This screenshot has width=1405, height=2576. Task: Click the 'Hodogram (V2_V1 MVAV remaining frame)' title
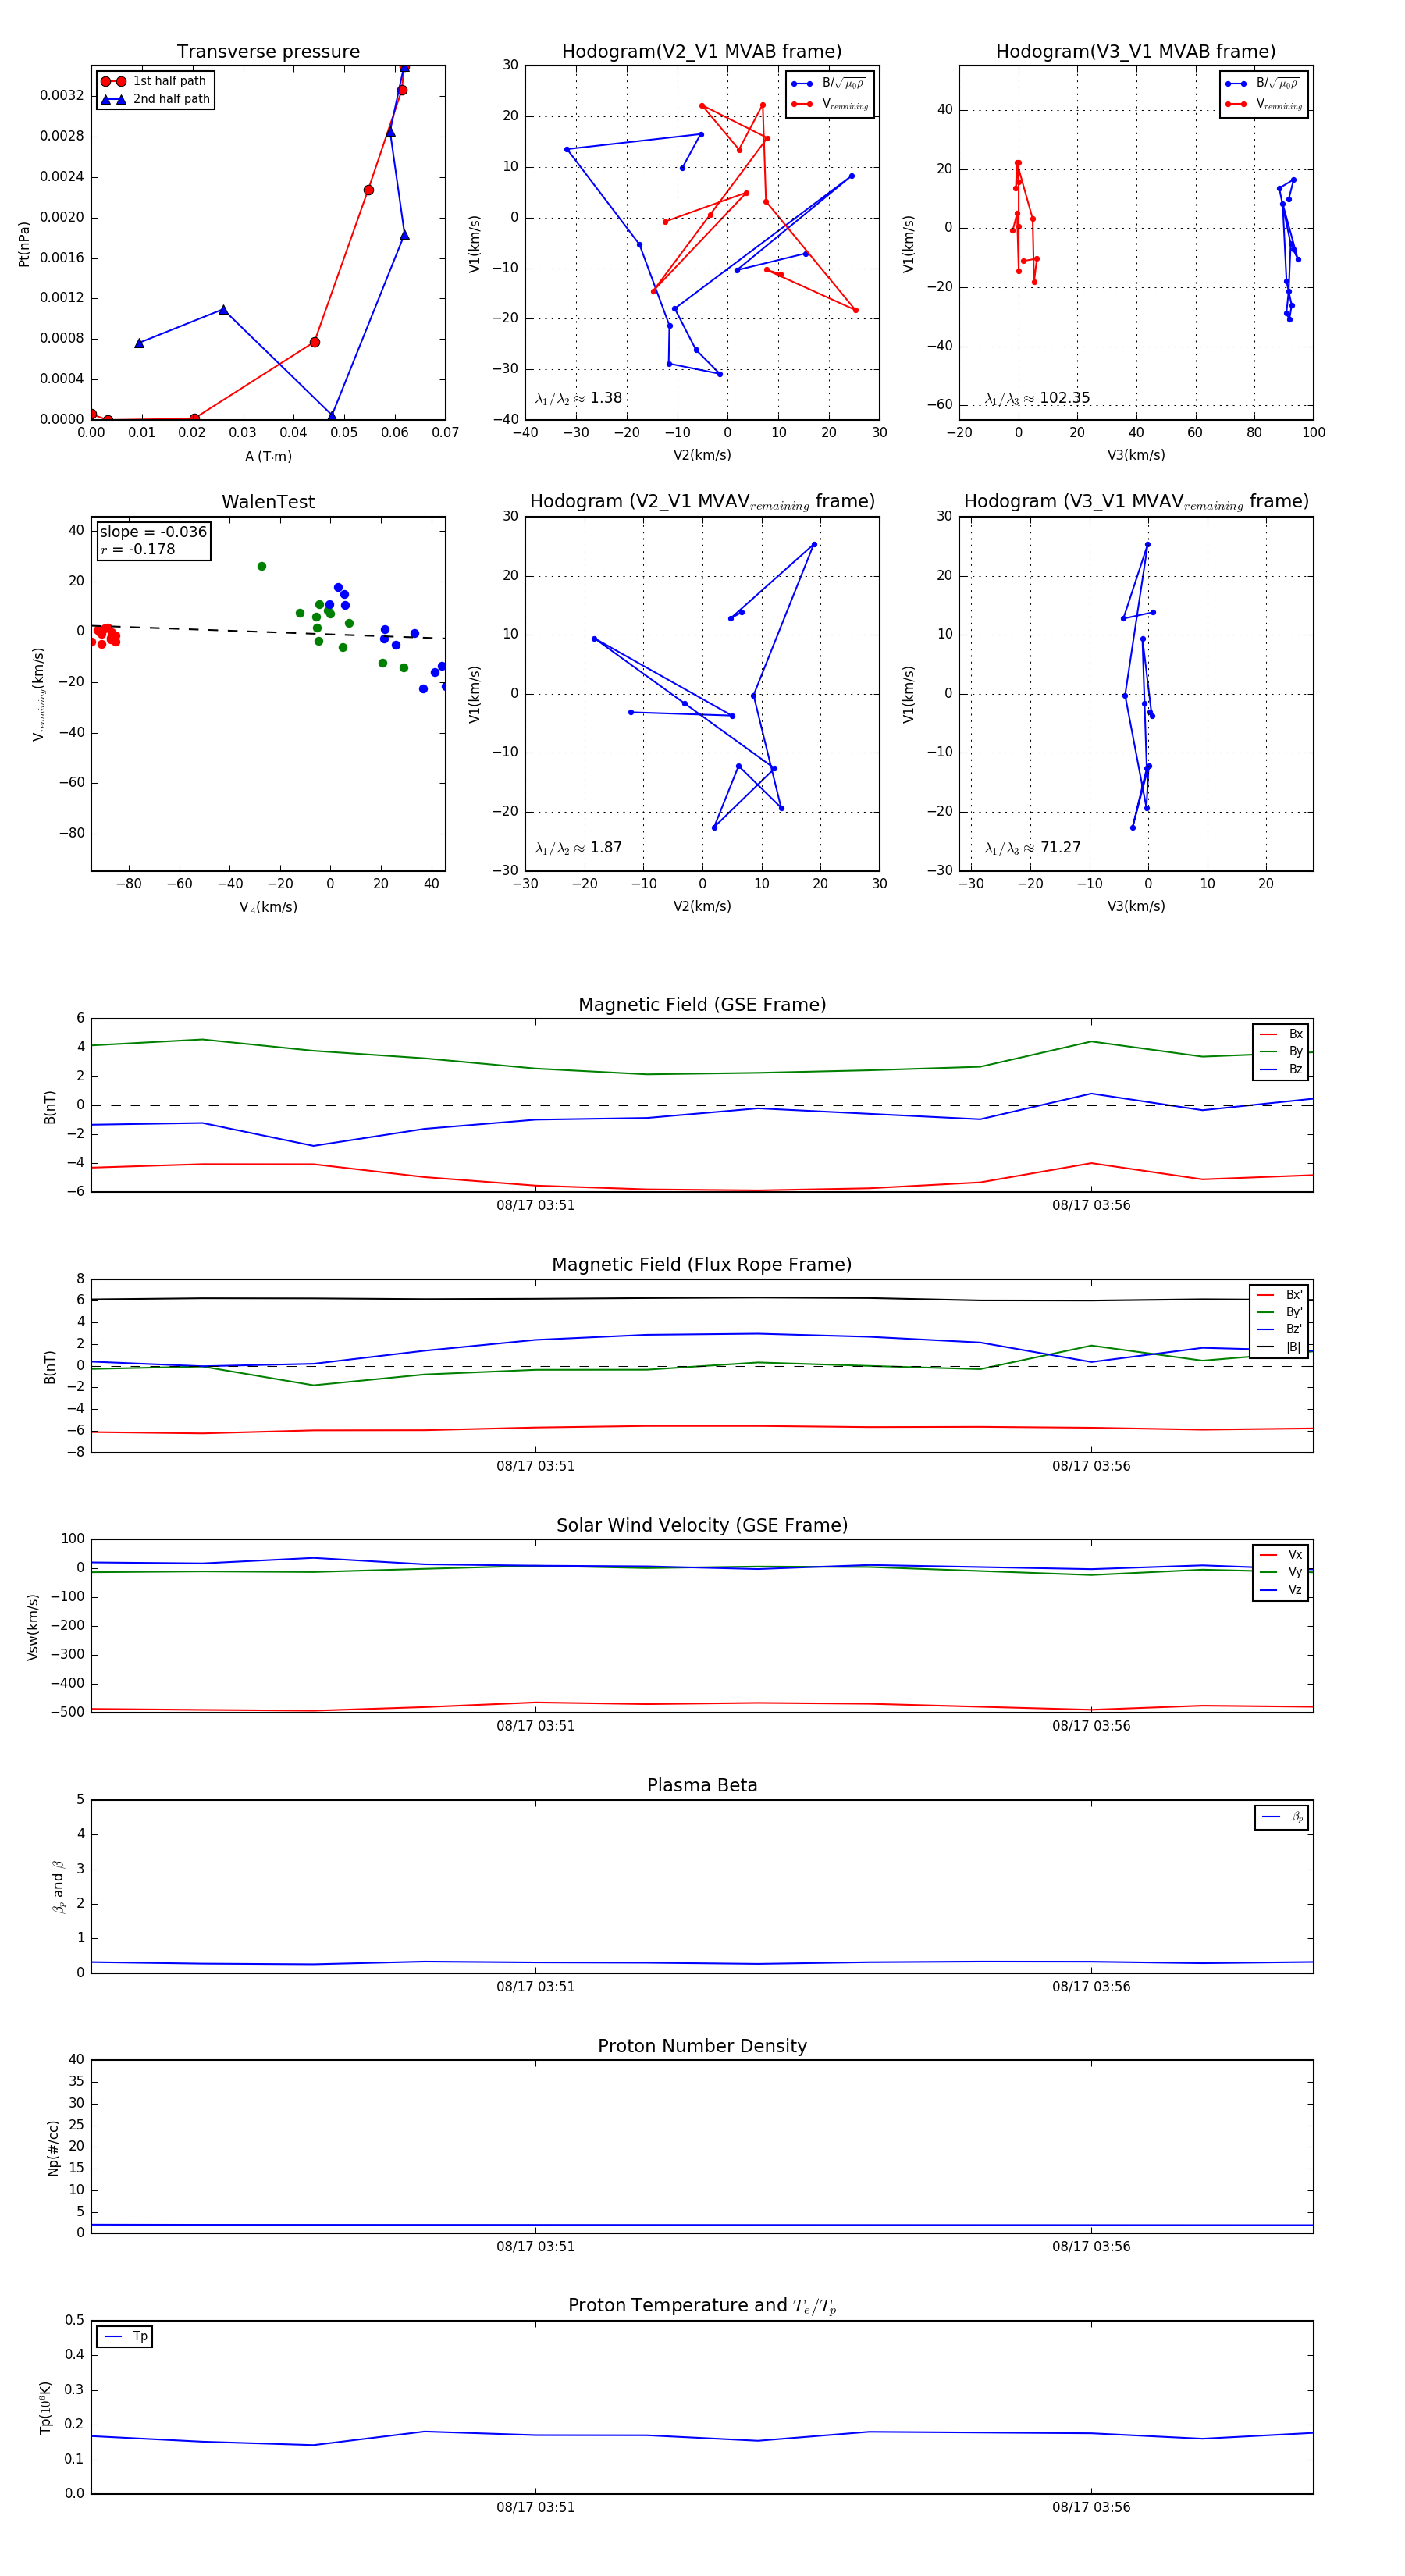(702, 502)
